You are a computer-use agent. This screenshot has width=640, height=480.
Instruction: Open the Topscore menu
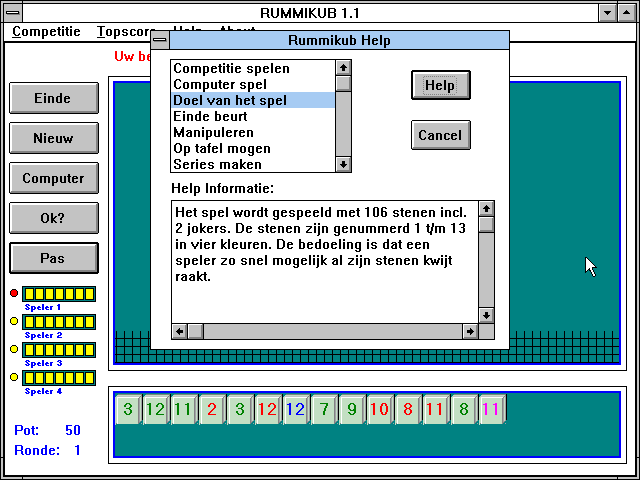pos(124,31)
